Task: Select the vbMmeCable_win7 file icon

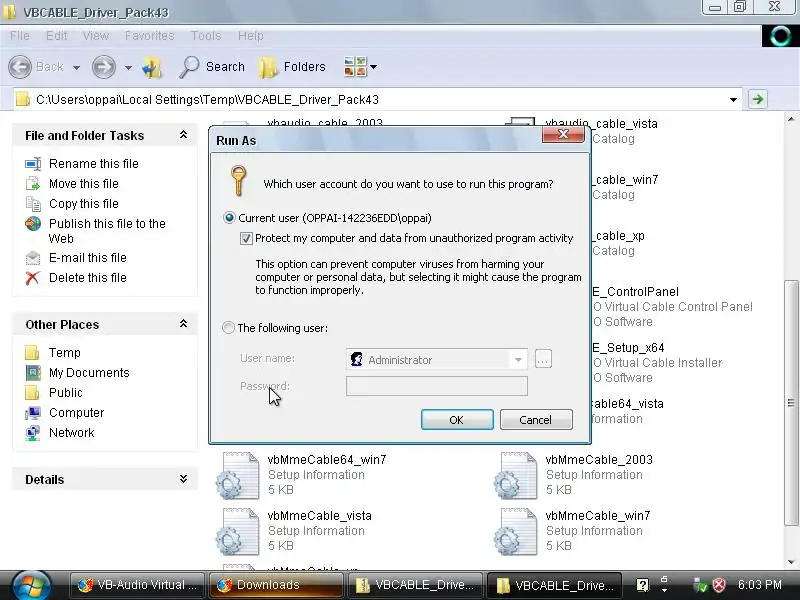Action: [x=516, y=531]
